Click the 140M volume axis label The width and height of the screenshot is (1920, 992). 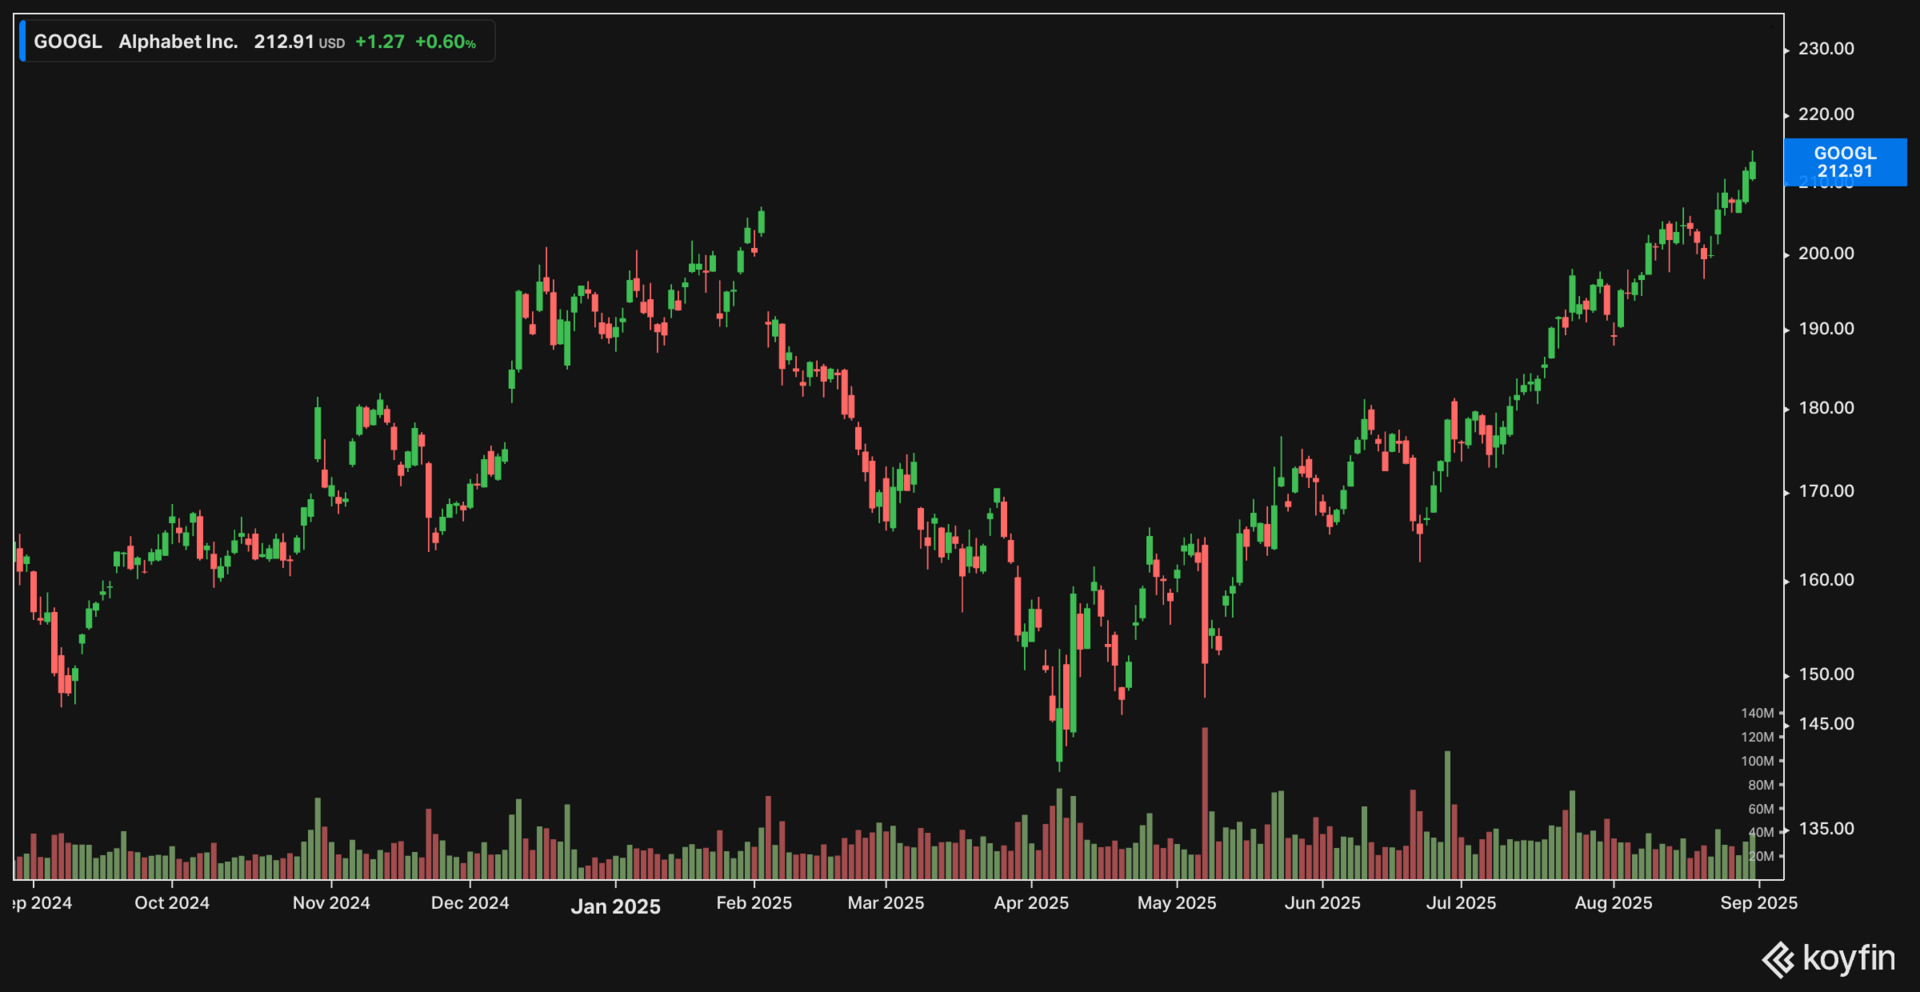1757,713
